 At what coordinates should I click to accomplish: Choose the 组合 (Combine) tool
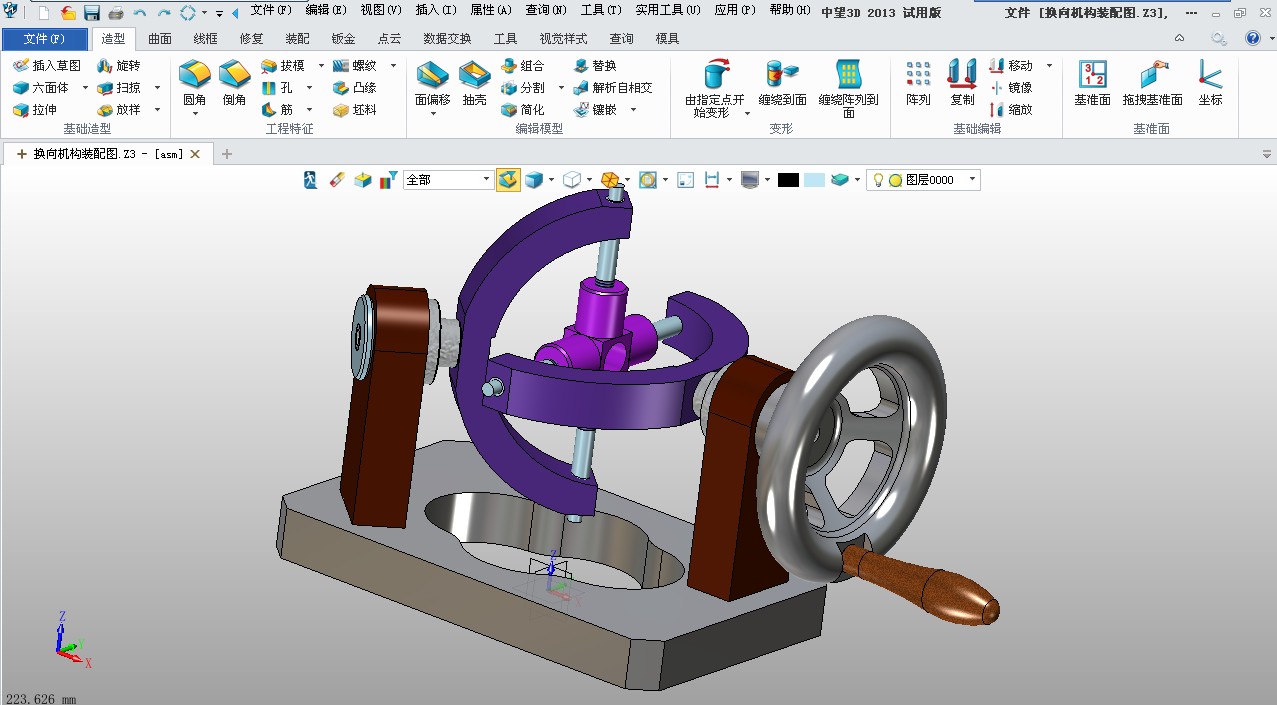523,65
